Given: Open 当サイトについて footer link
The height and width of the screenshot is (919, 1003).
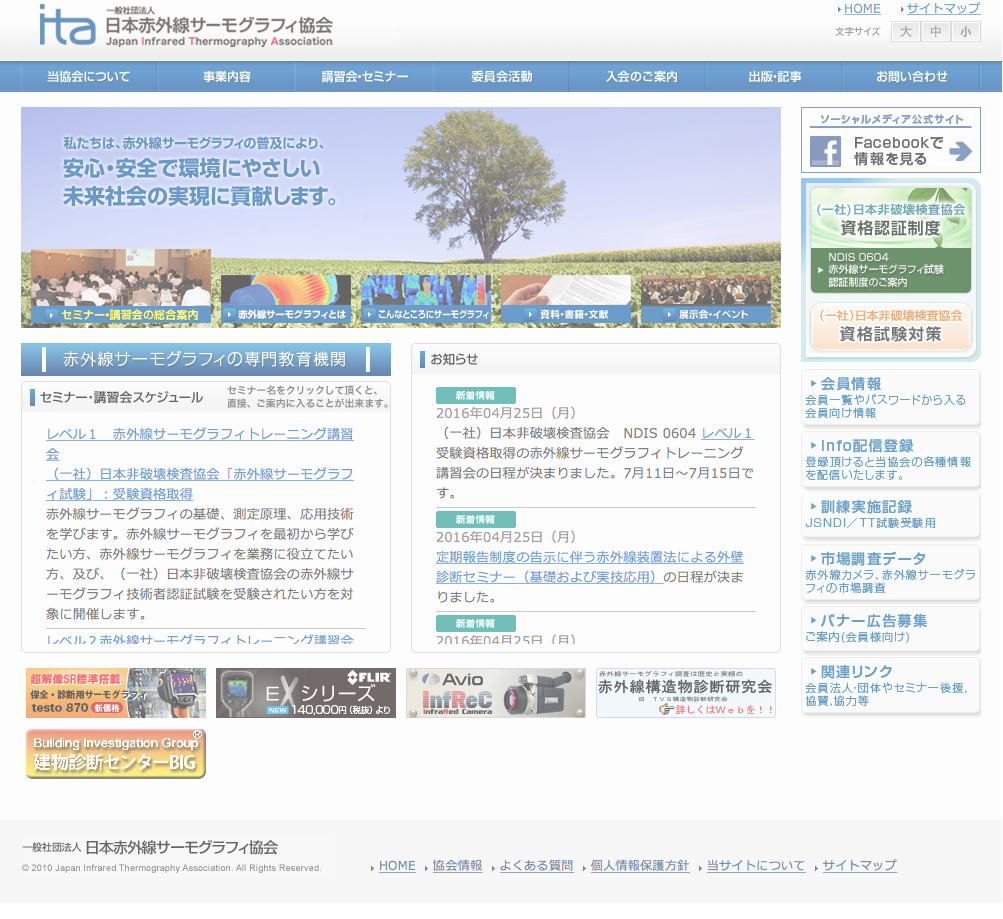Looking at the screenshot, I should coord(755,866).
